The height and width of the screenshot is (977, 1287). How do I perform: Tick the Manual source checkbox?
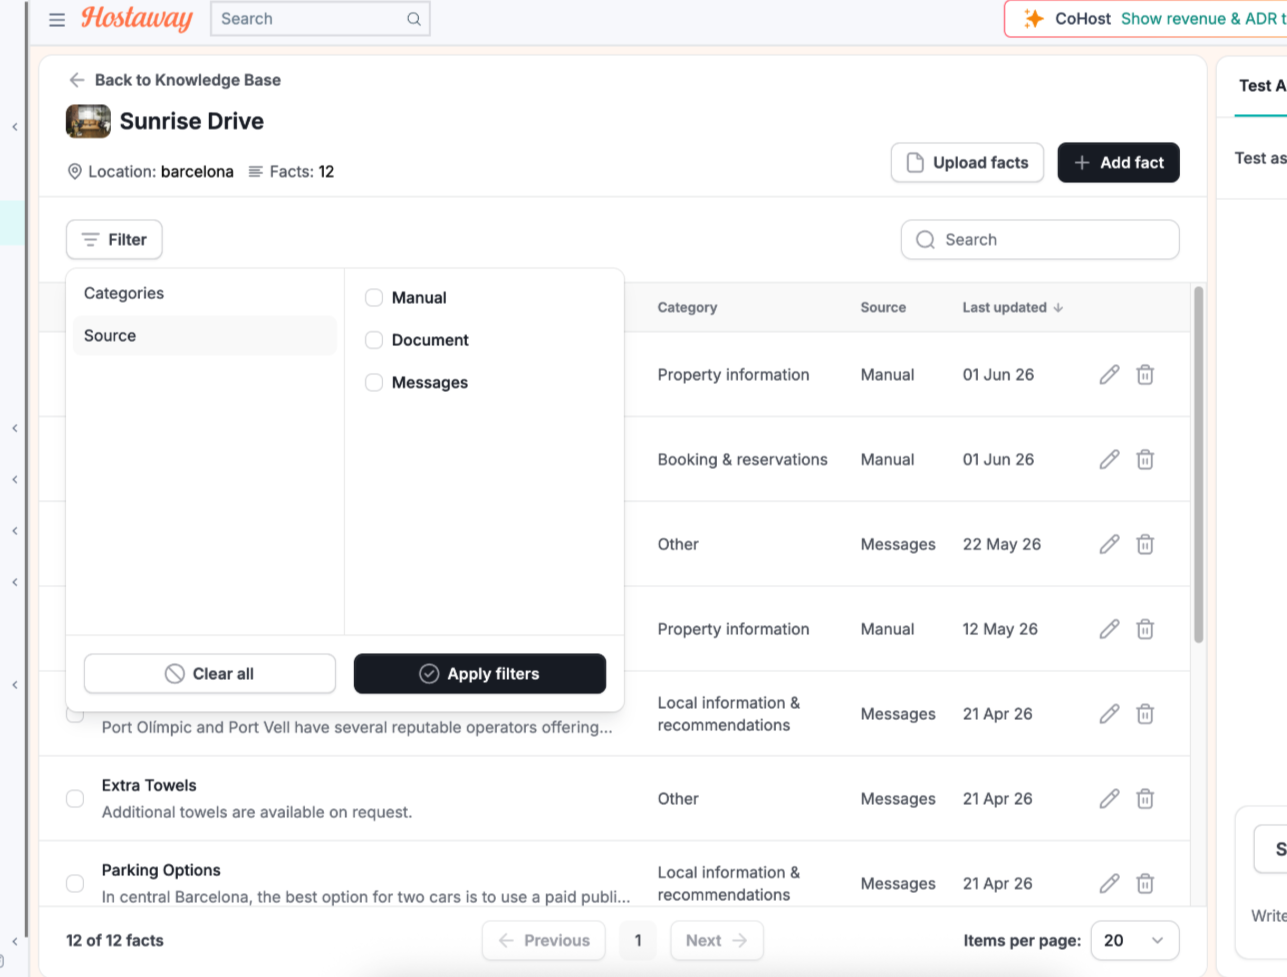coord(374,297)
